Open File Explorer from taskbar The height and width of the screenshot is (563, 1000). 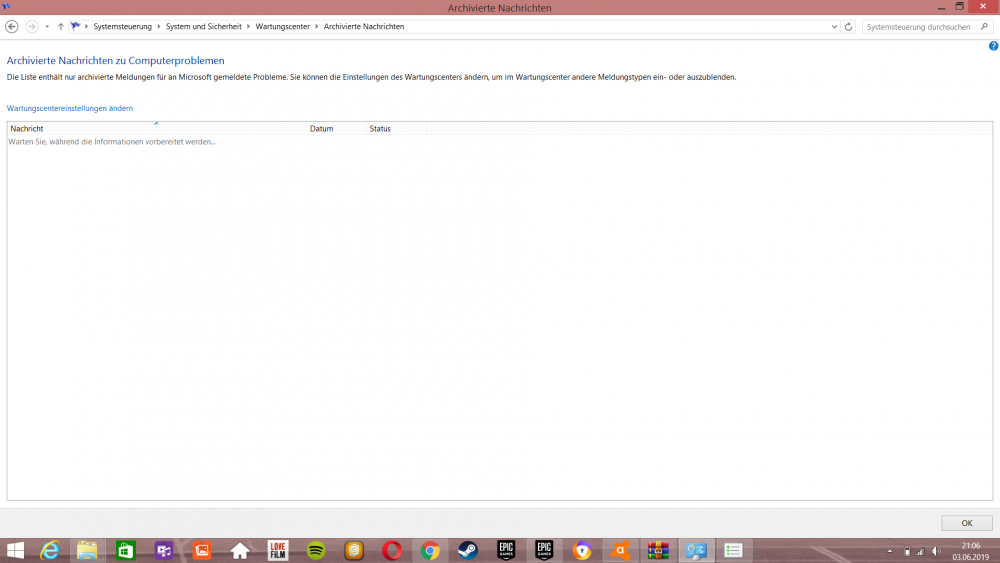87,550
